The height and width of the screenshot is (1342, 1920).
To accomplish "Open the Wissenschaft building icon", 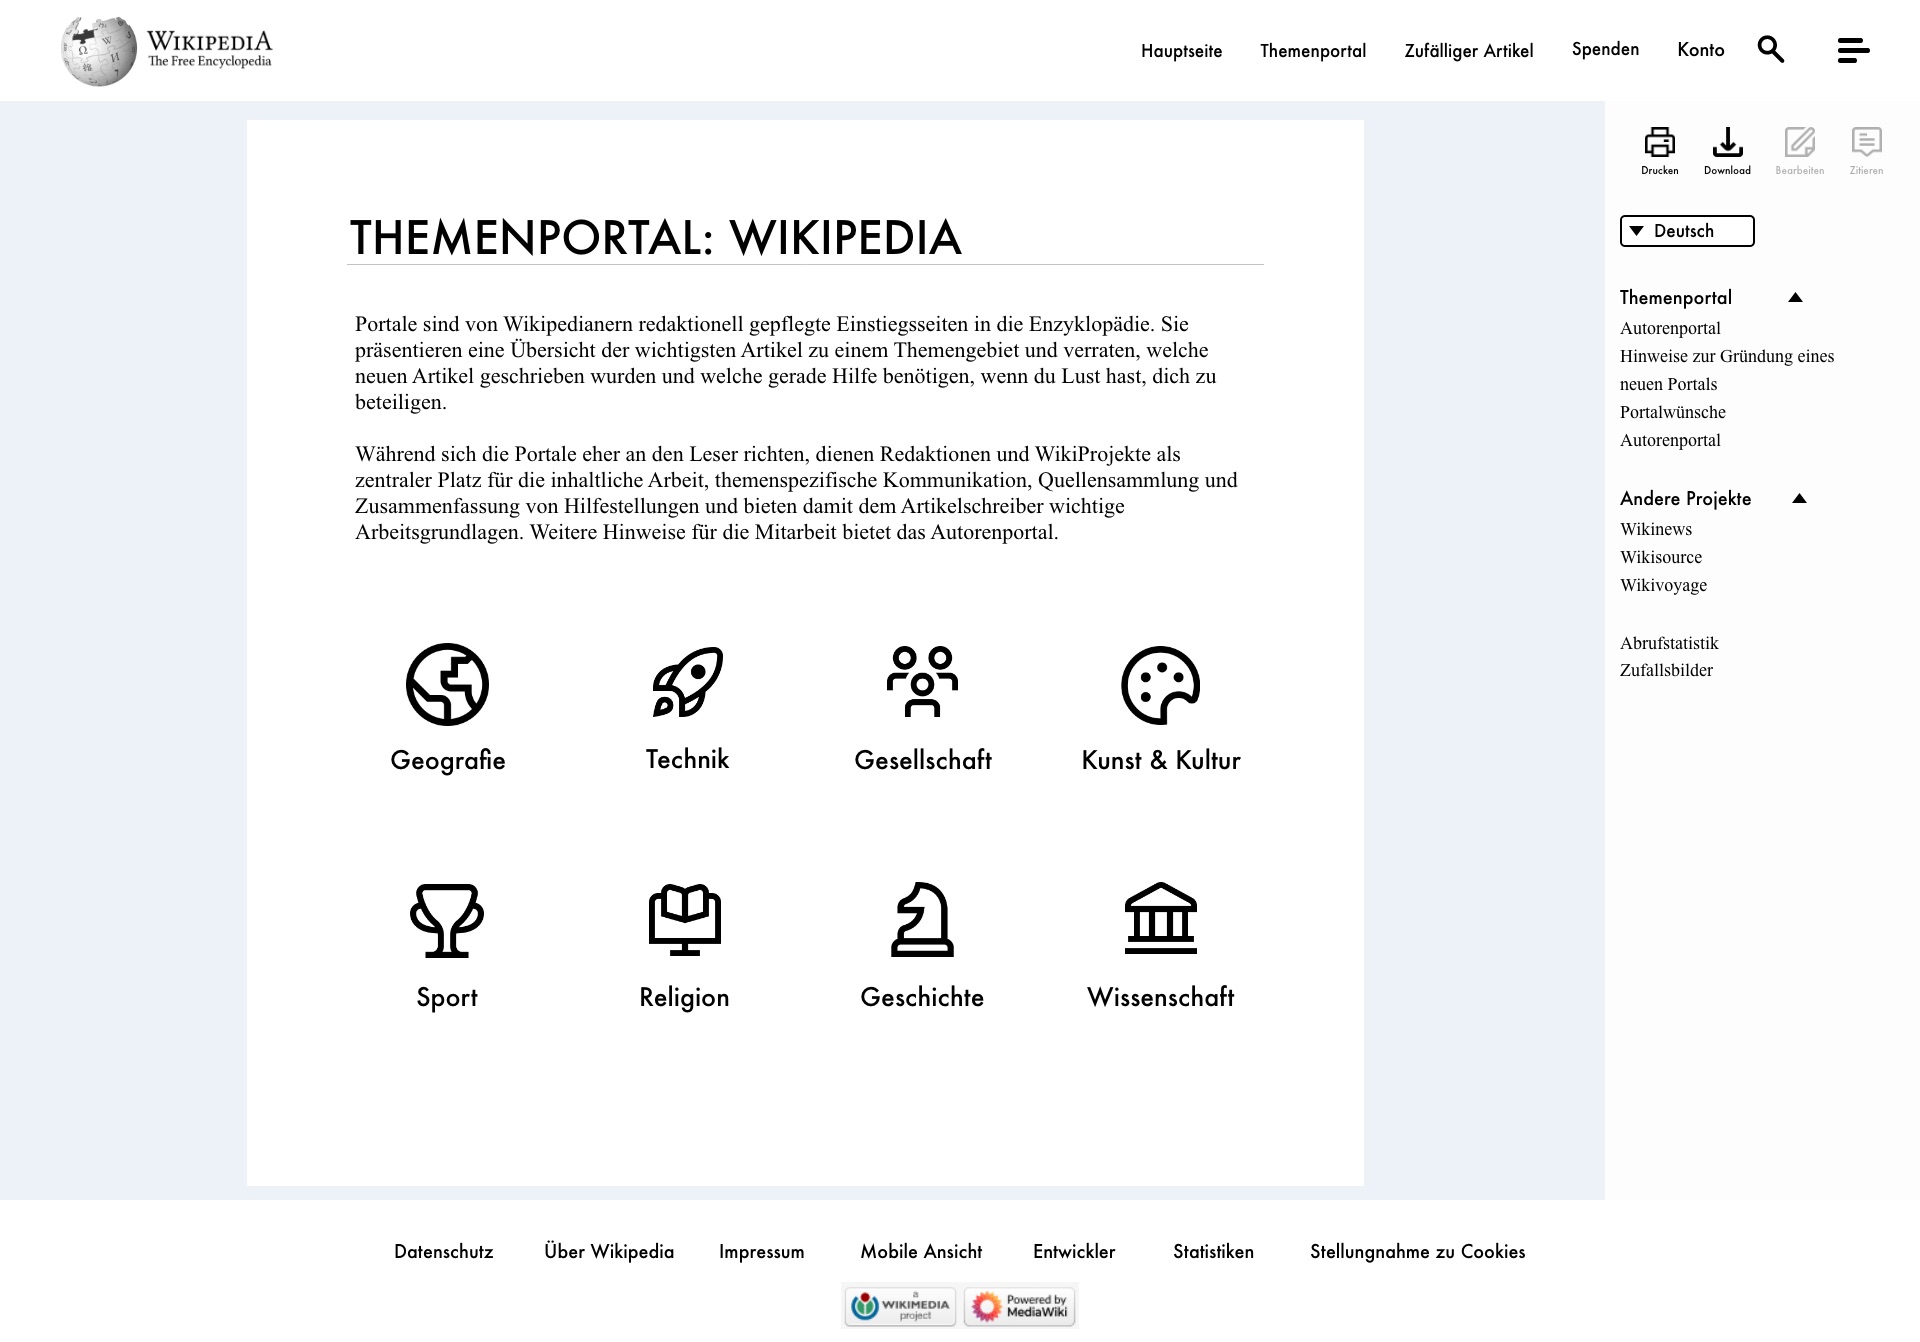I will tap(1160, 918).
